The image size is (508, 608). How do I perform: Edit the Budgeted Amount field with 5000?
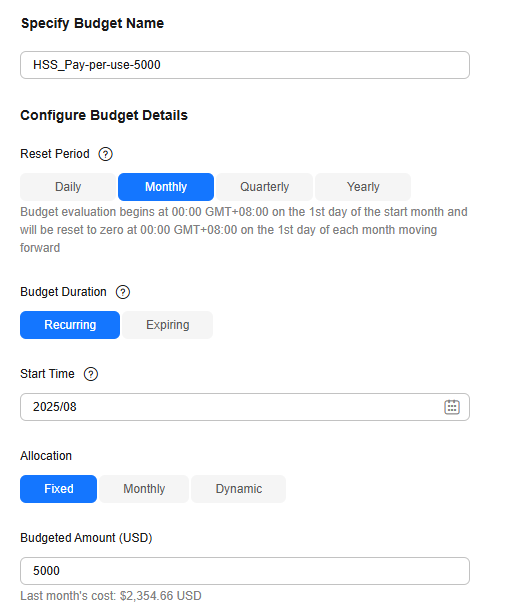pos(245,571)
